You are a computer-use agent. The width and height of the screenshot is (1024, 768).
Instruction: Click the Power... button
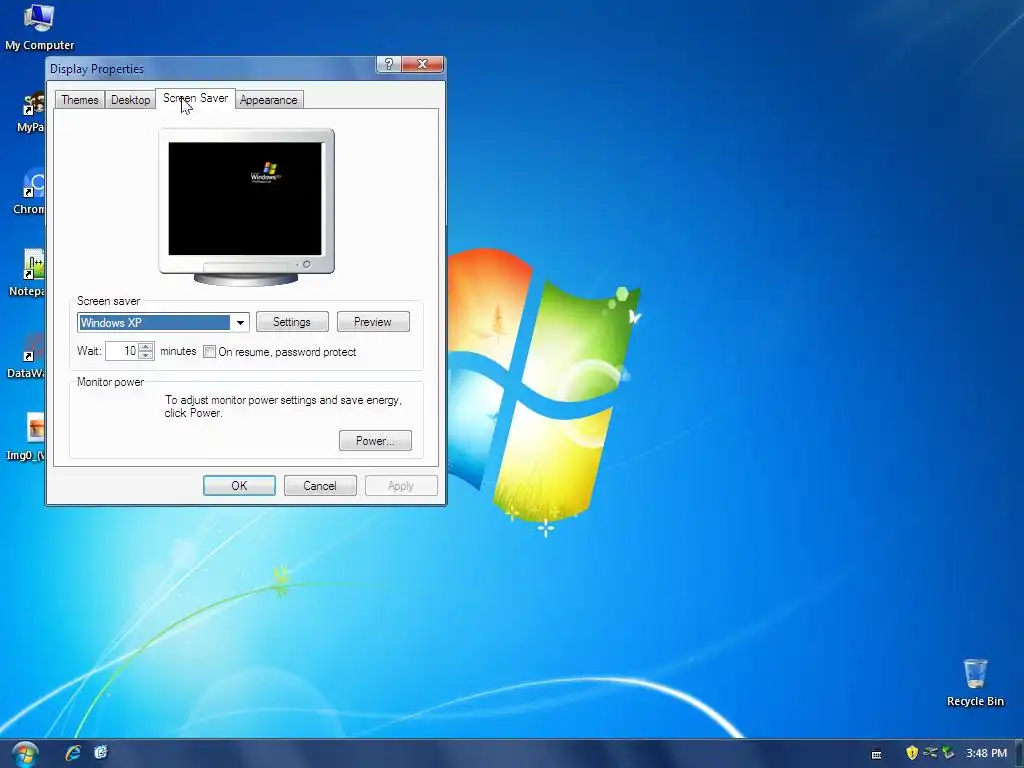point(376,441)
